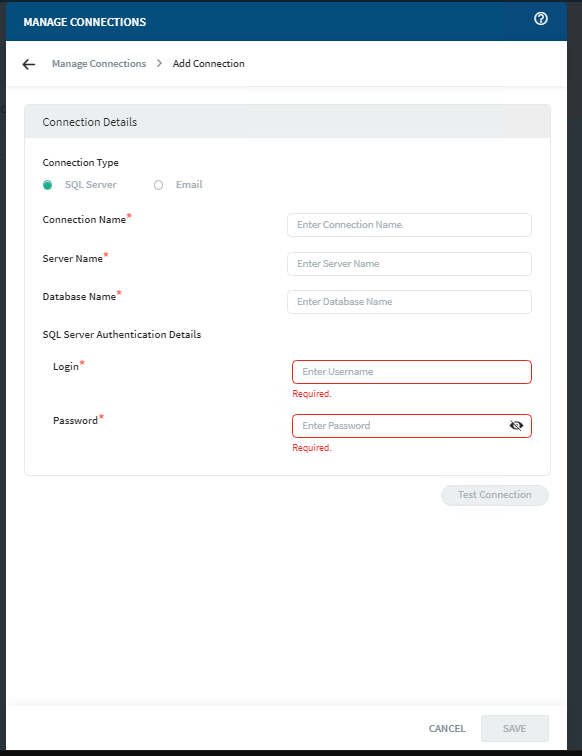The image size is (582, 756).
Task: Click the Manage Connections breadcrumb link
Action: click(x=99, y=64)
